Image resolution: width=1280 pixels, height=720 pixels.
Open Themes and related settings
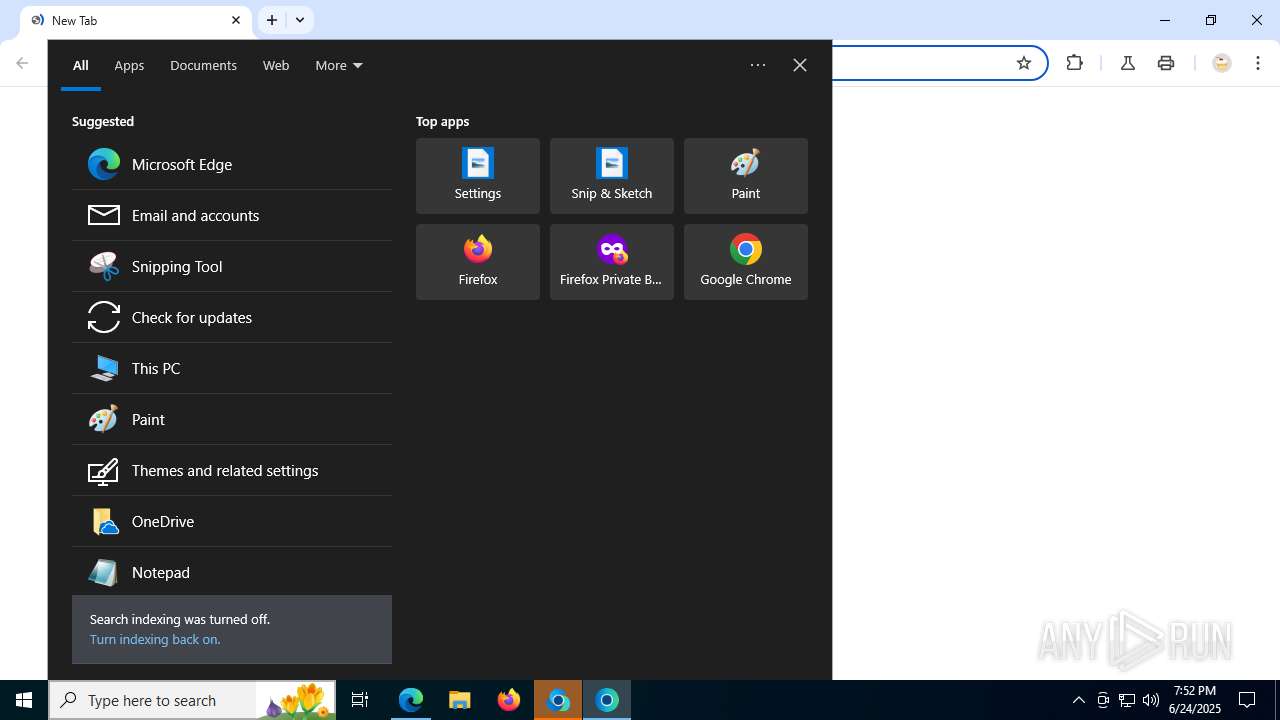tap(232, 470)
